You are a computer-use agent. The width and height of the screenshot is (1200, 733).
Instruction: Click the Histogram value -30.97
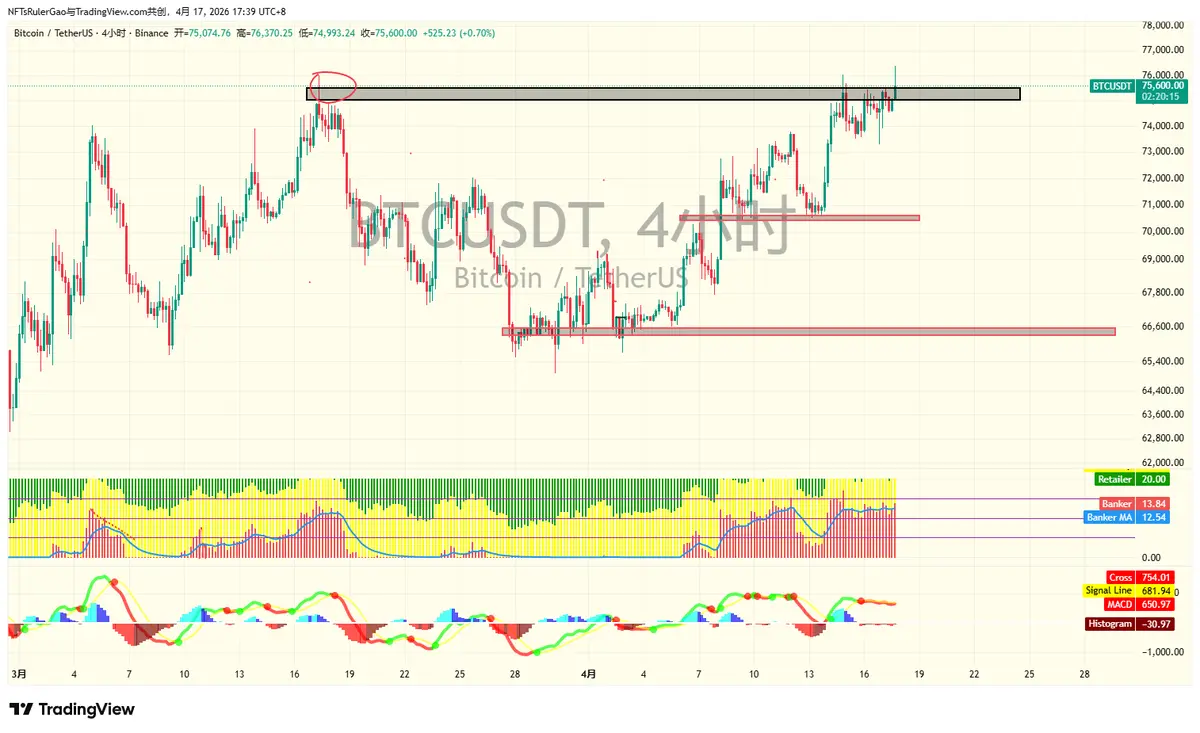1155,624
